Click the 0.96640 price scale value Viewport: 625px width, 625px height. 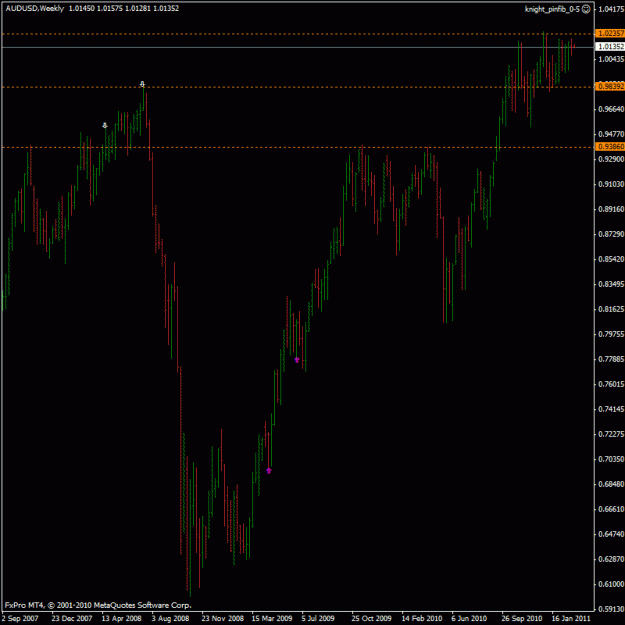point(611,109)
